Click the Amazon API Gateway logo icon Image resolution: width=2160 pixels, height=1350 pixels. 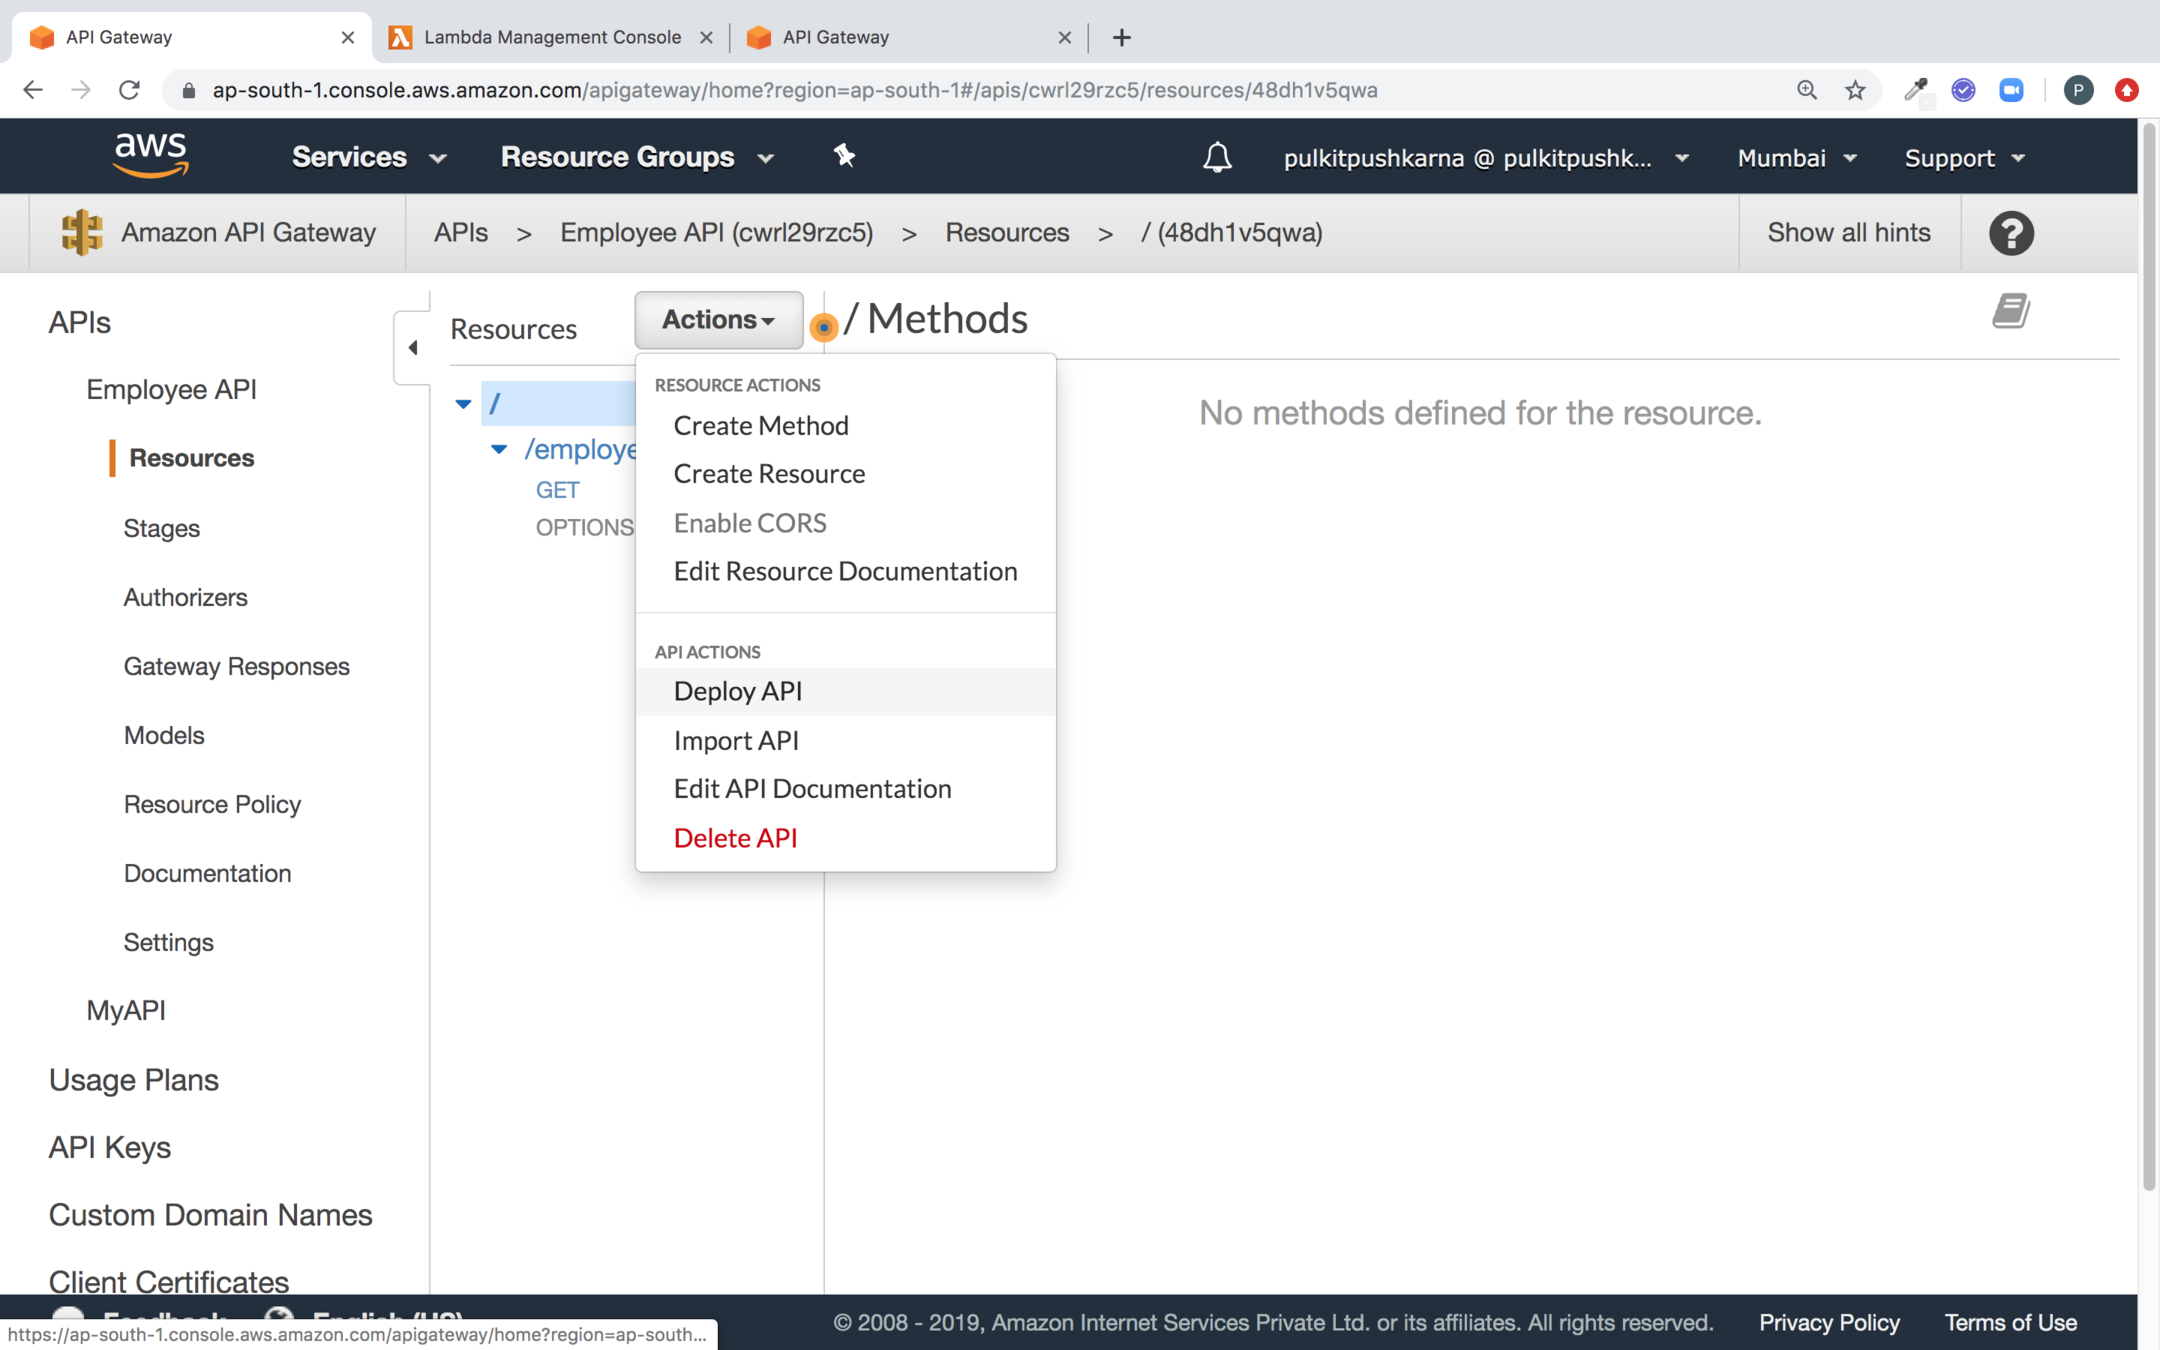[81, 233]
